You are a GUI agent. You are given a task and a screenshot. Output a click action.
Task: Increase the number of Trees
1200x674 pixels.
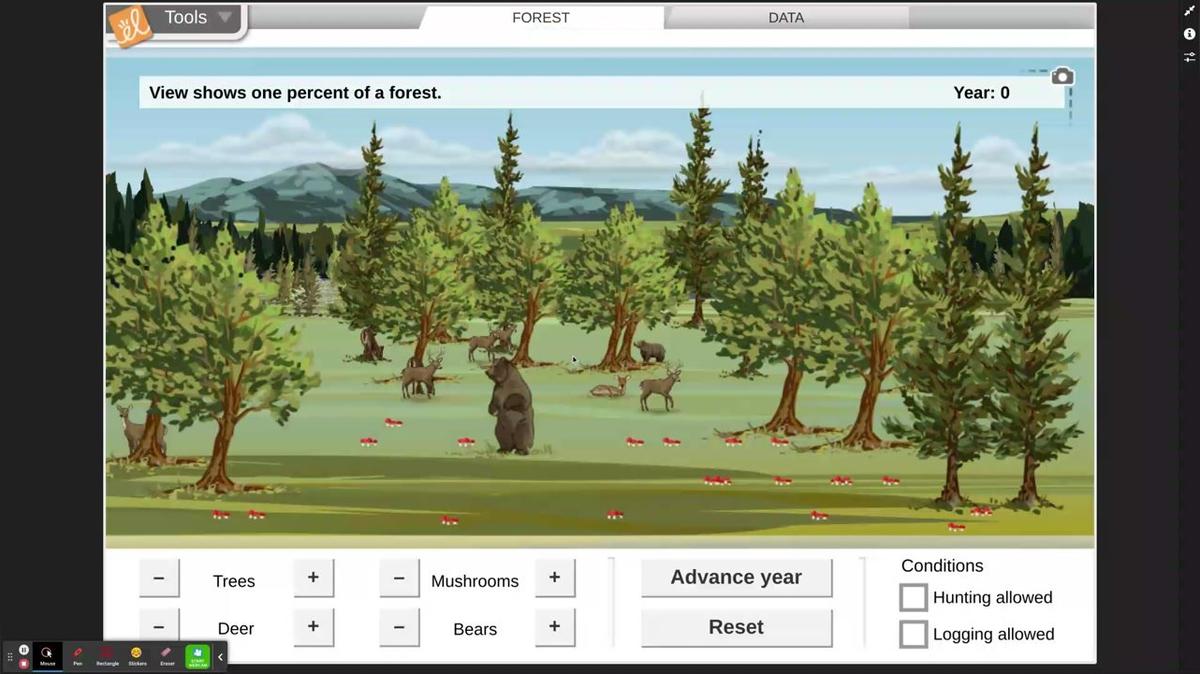tap(313, 578)
